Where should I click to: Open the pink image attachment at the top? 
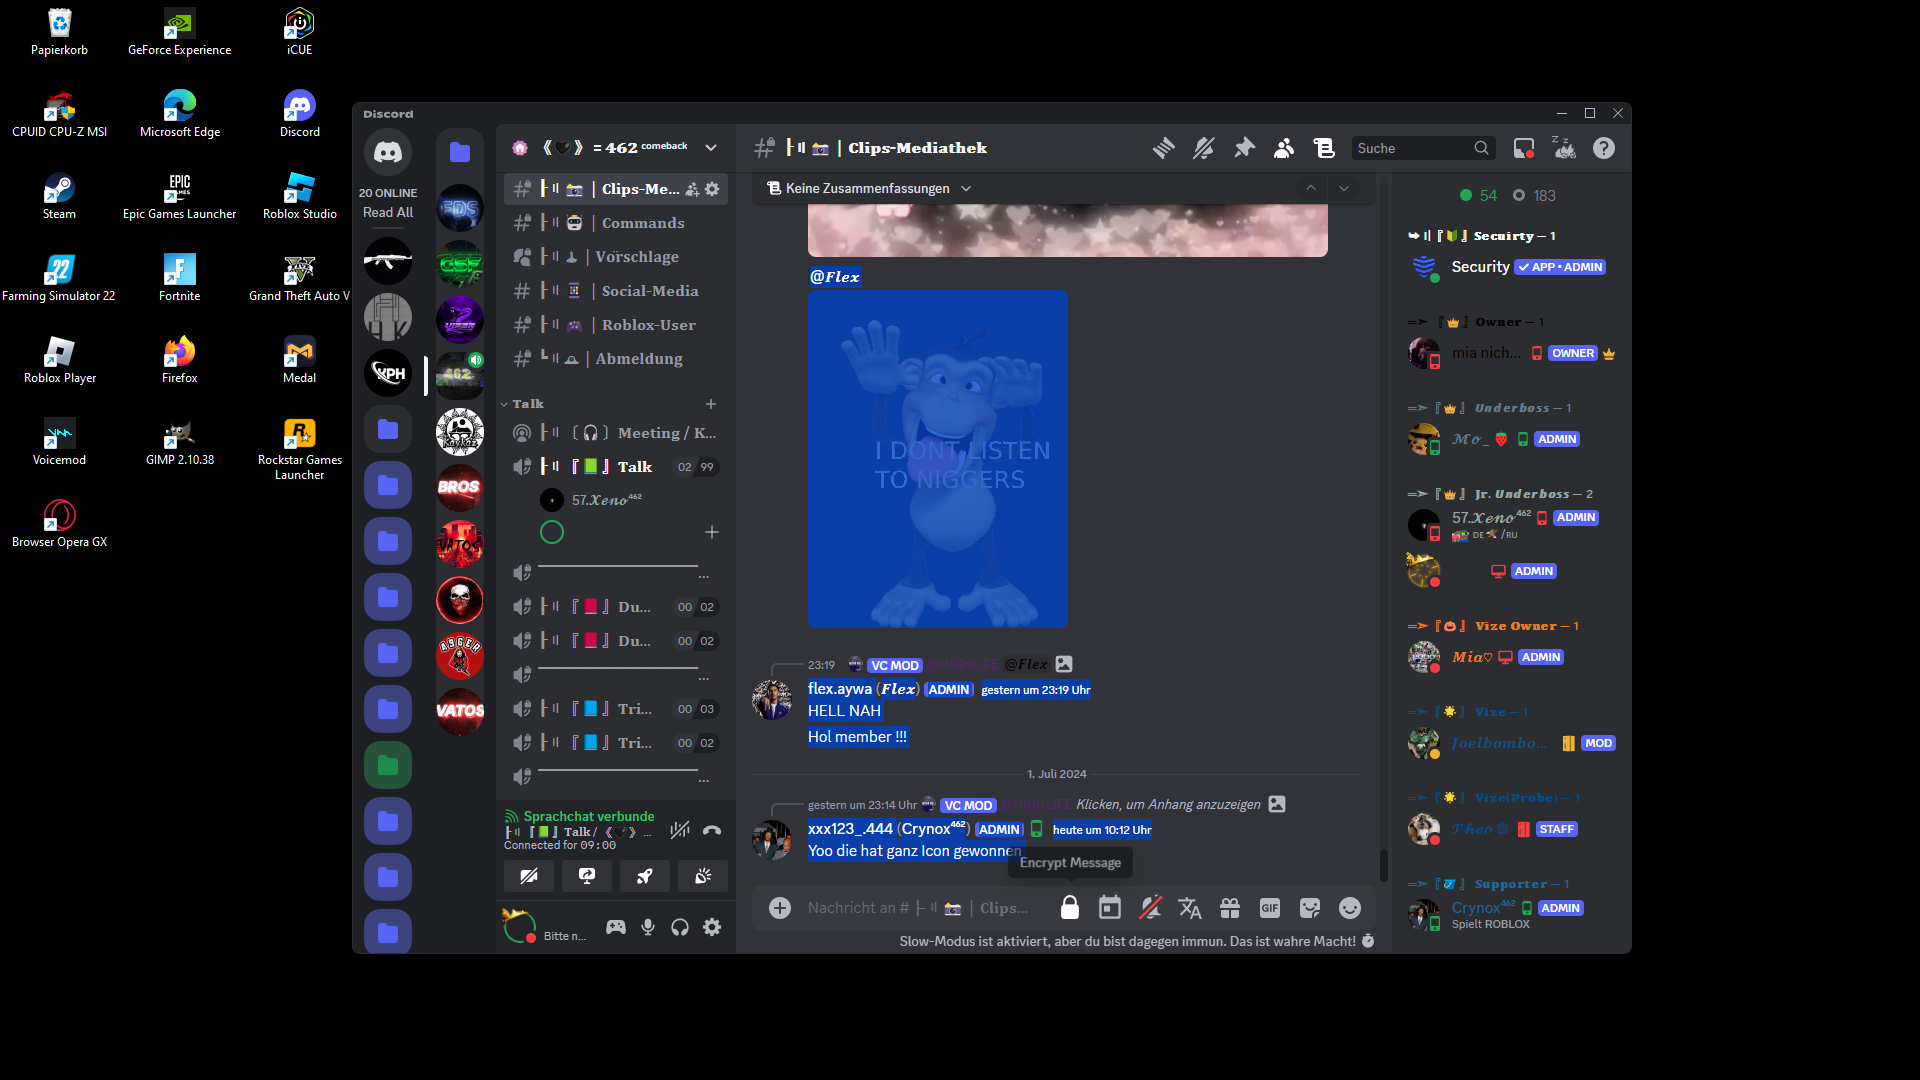coord(1068,230)
